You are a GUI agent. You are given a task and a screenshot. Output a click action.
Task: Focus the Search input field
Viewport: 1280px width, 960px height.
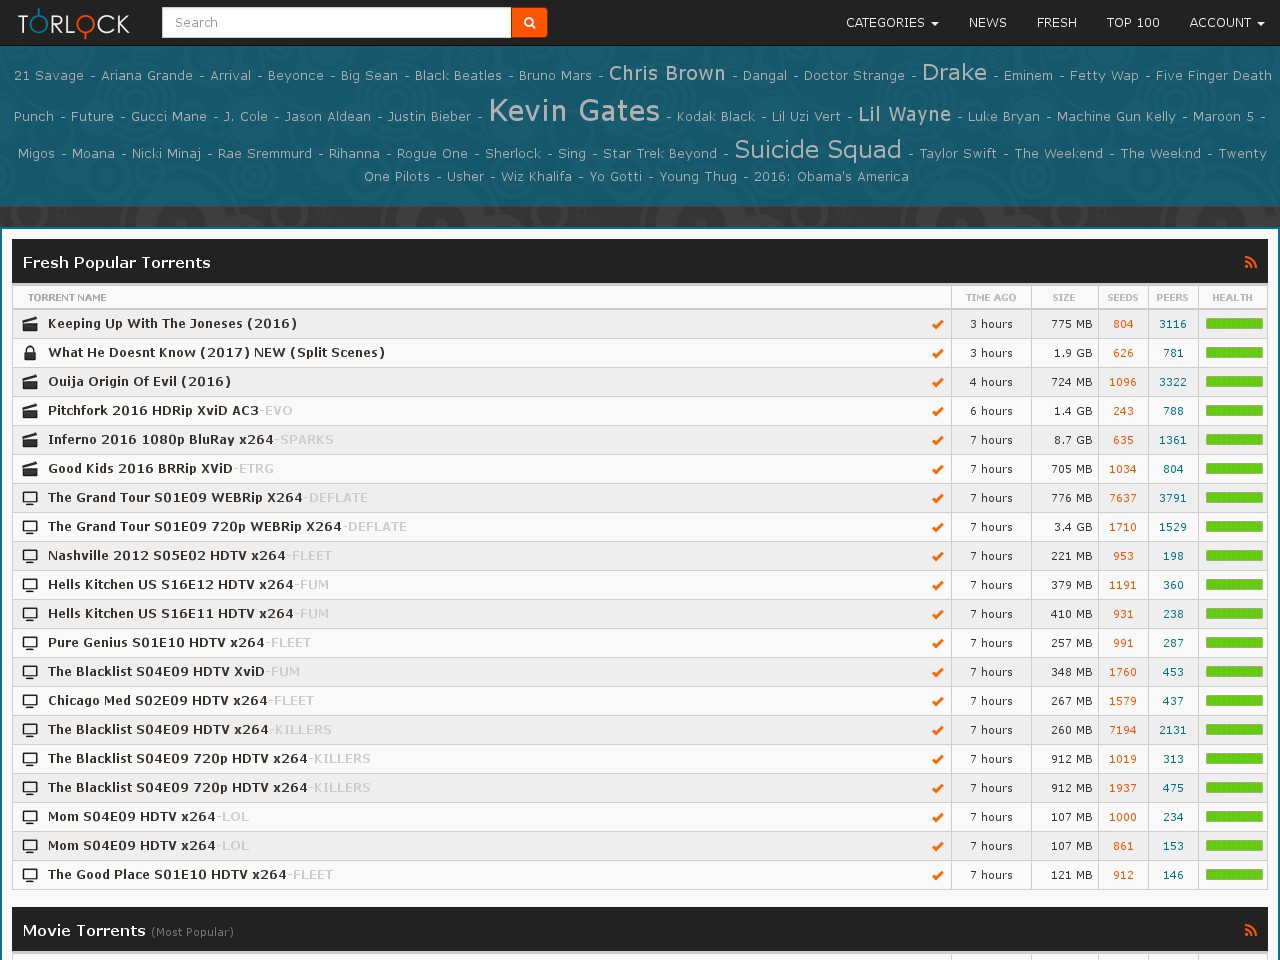click(336, 22)
